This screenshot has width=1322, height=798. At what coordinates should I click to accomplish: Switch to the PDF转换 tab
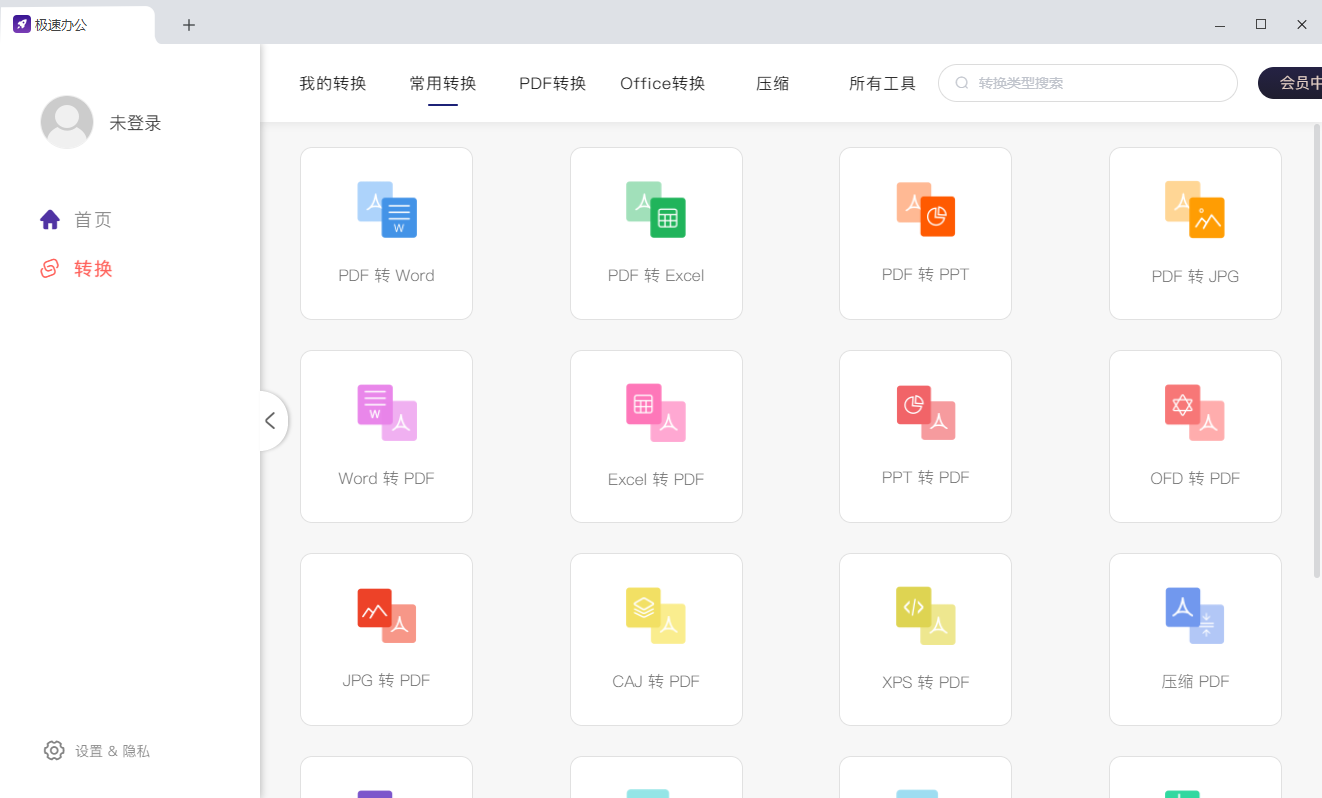(552, 83)
